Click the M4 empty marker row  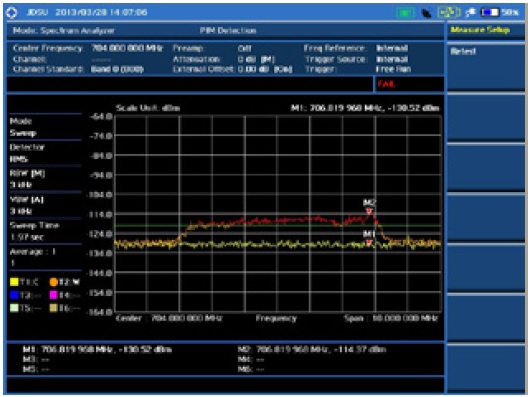[251, 360]
